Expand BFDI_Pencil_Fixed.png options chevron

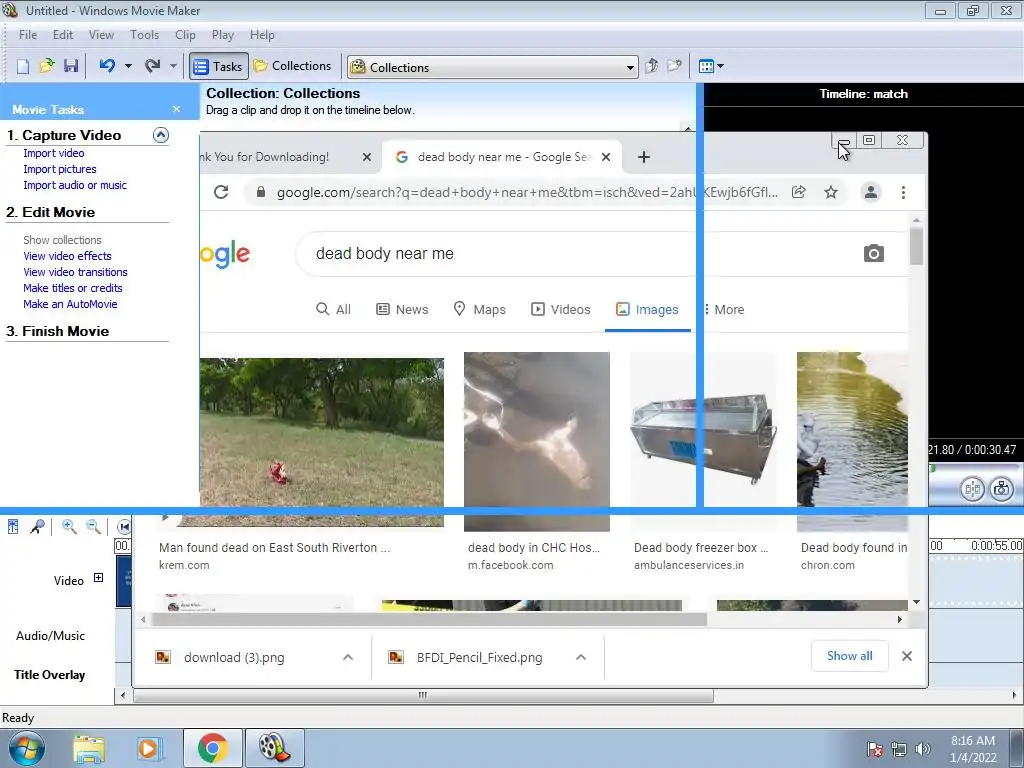(x=581, y=657)
